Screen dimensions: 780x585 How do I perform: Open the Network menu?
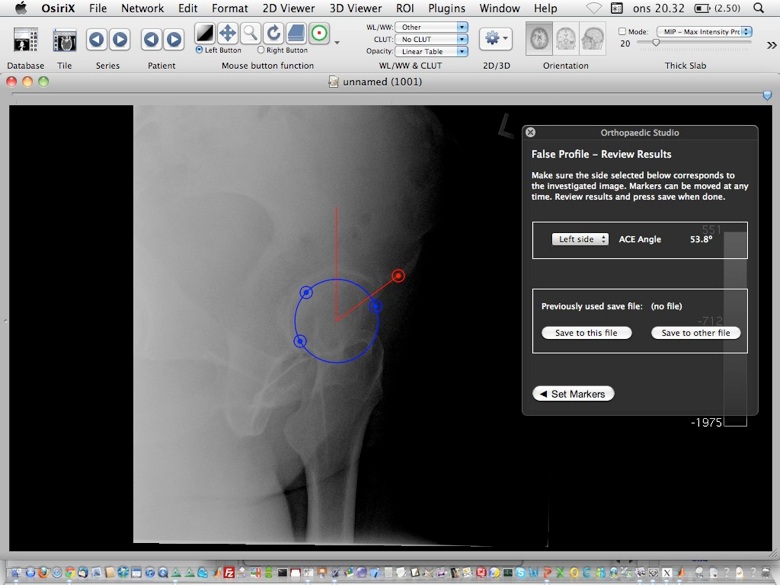[x=142, y=8]
